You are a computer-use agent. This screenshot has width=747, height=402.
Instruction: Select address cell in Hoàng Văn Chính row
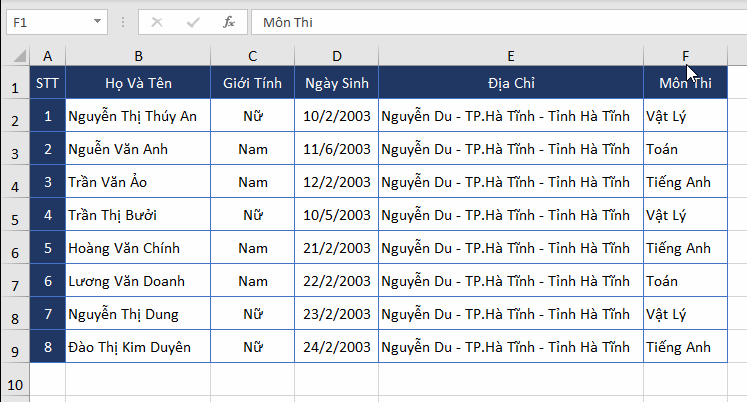(x=511, y=248)
